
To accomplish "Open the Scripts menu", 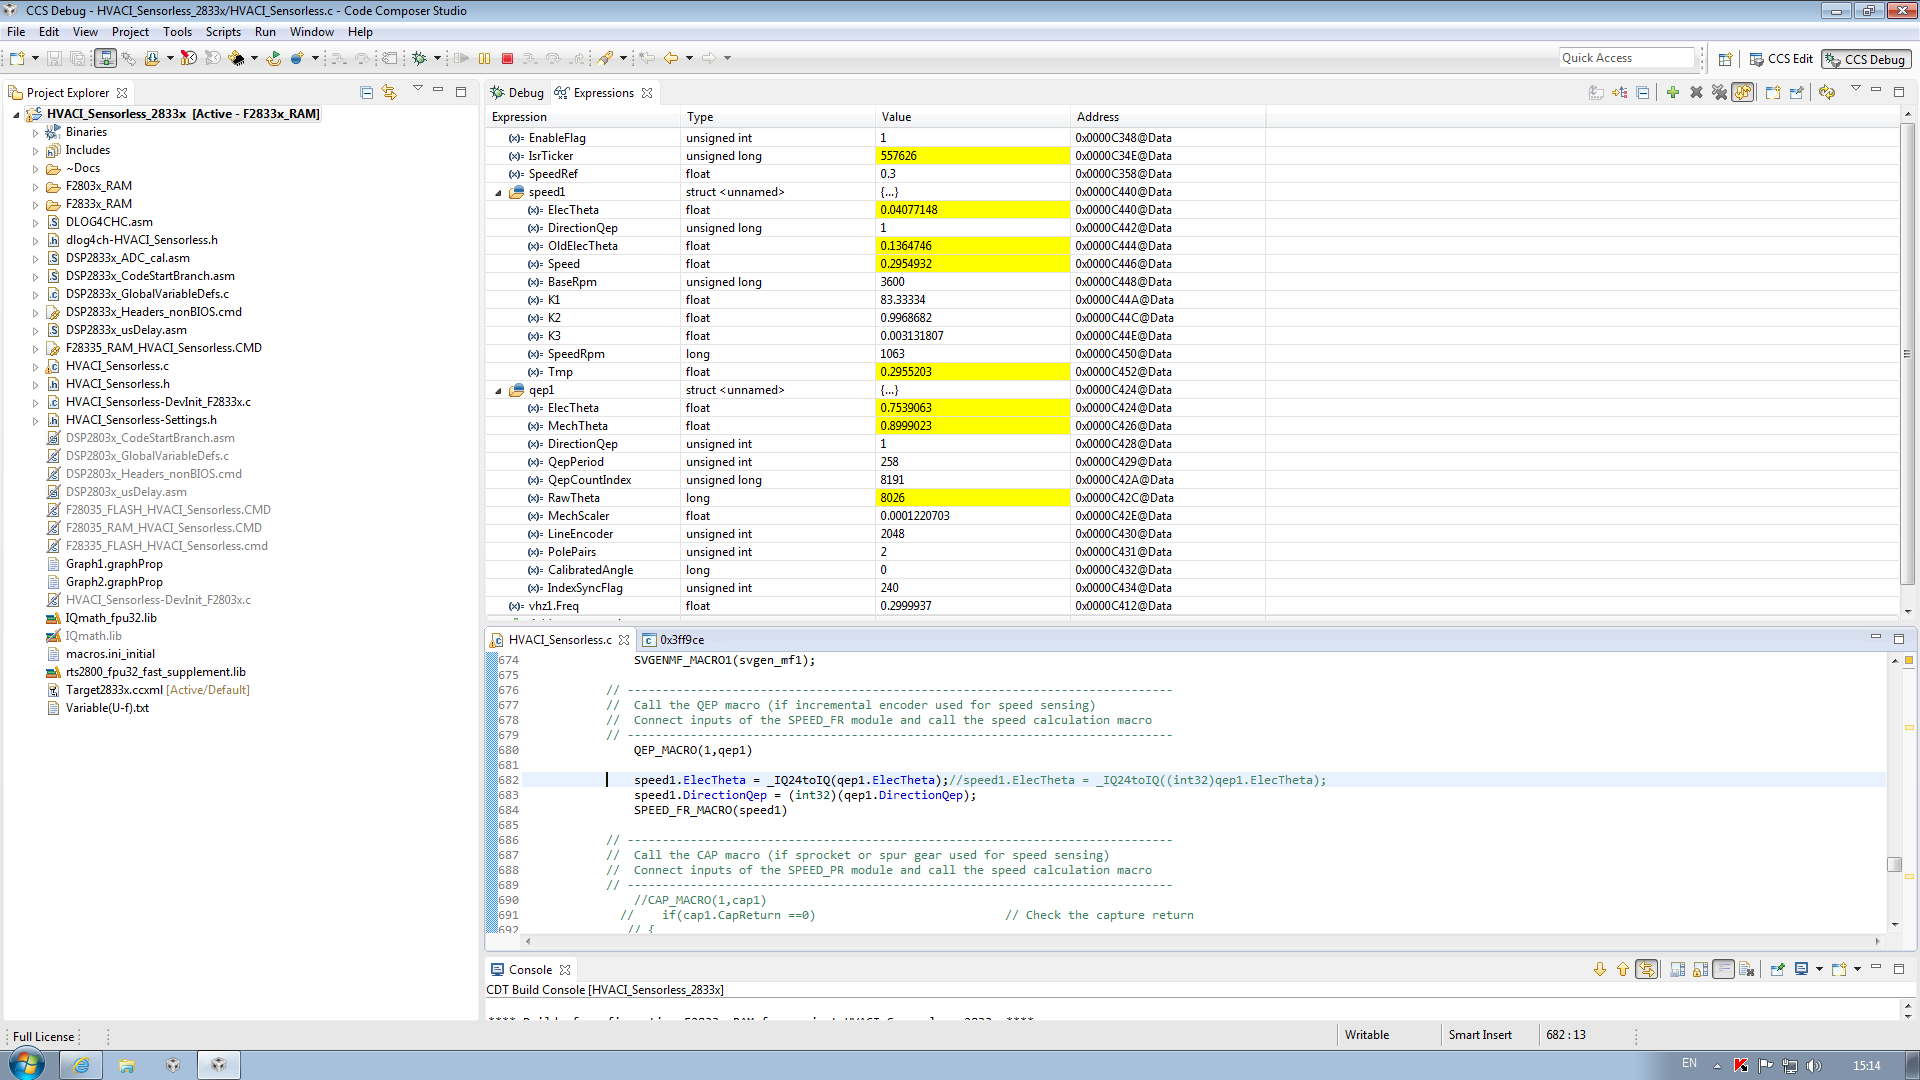I will tap(223, 32).
